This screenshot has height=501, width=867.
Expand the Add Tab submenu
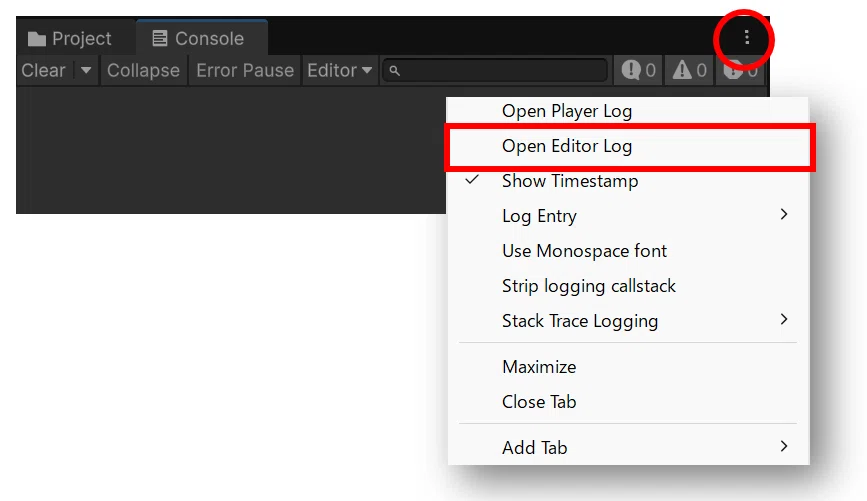tap(628, 447)
